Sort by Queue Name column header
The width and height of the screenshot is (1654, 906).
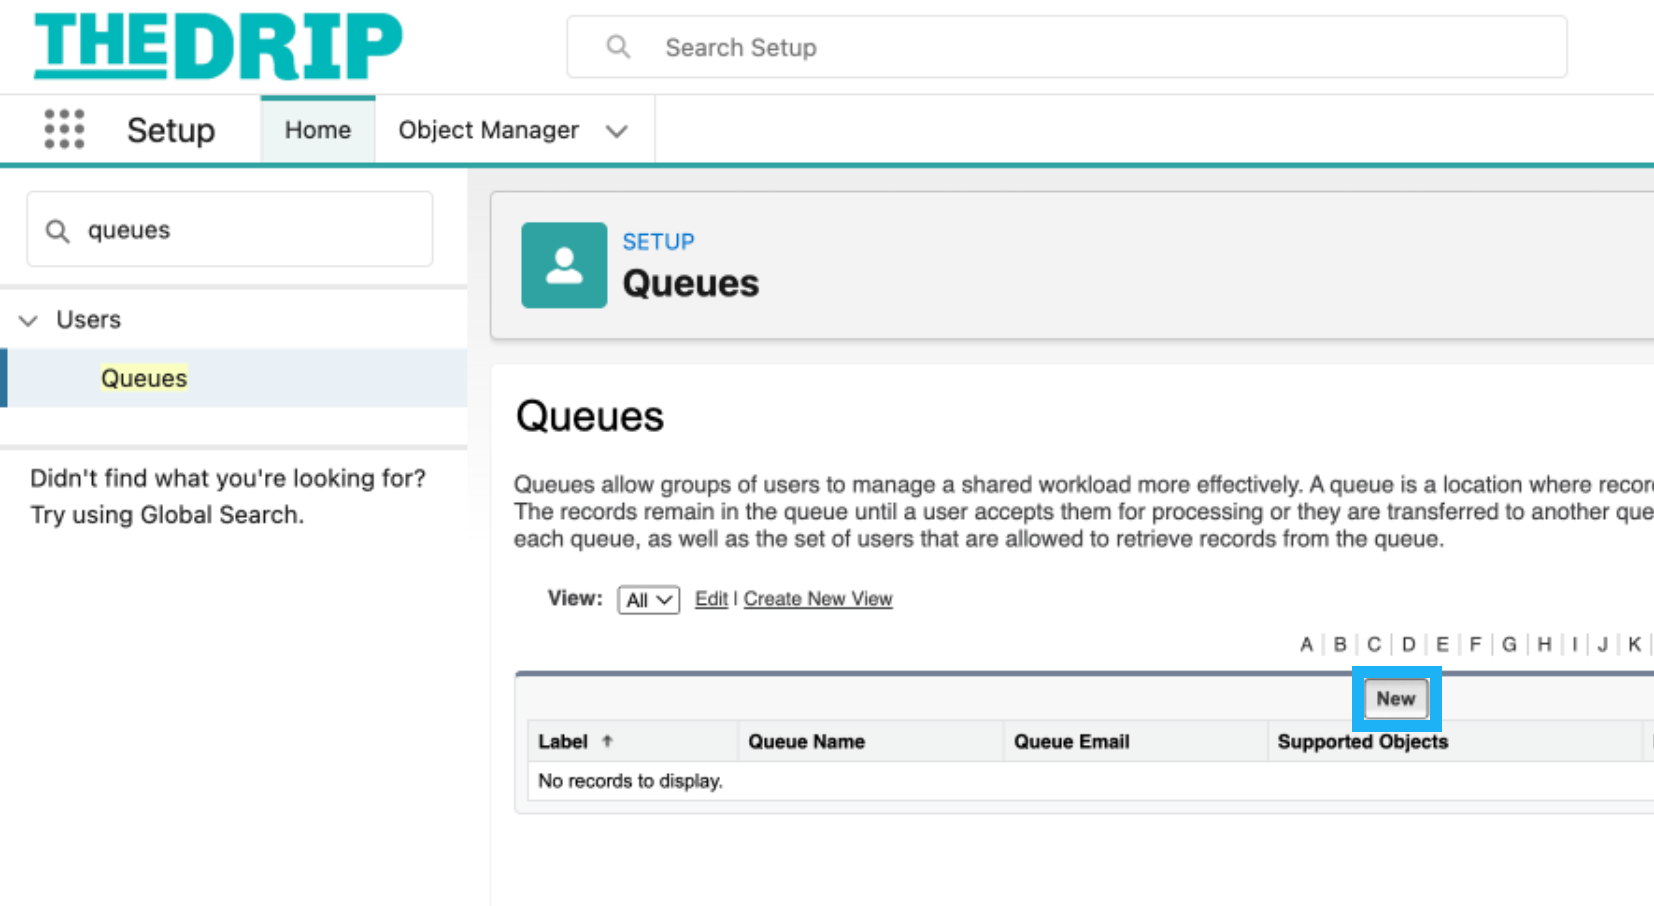coord(807,741)
